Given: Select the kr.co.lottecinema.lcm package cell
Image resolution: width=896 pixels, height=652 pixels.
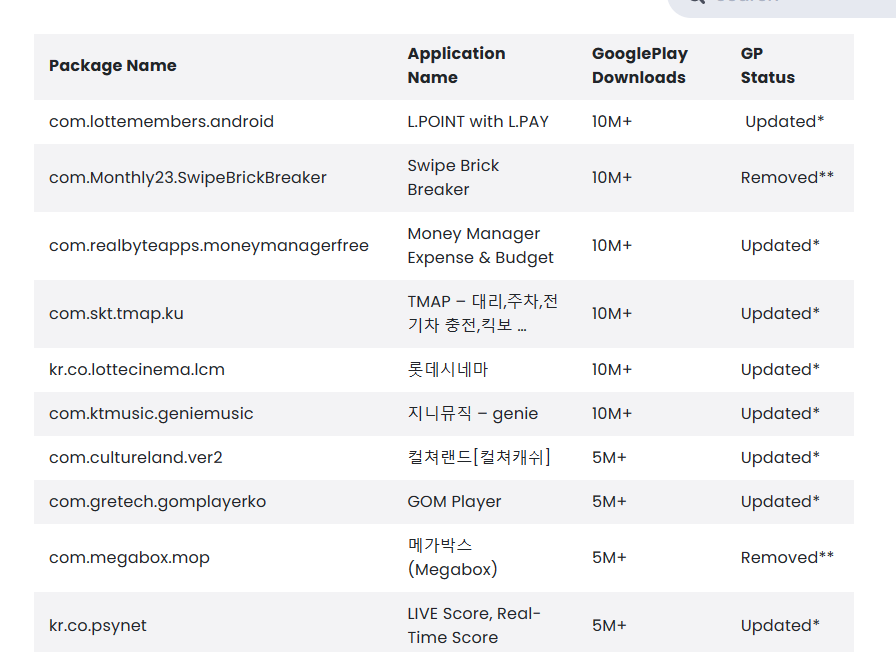Looking at the screenshot, I should tap(137, 370).
